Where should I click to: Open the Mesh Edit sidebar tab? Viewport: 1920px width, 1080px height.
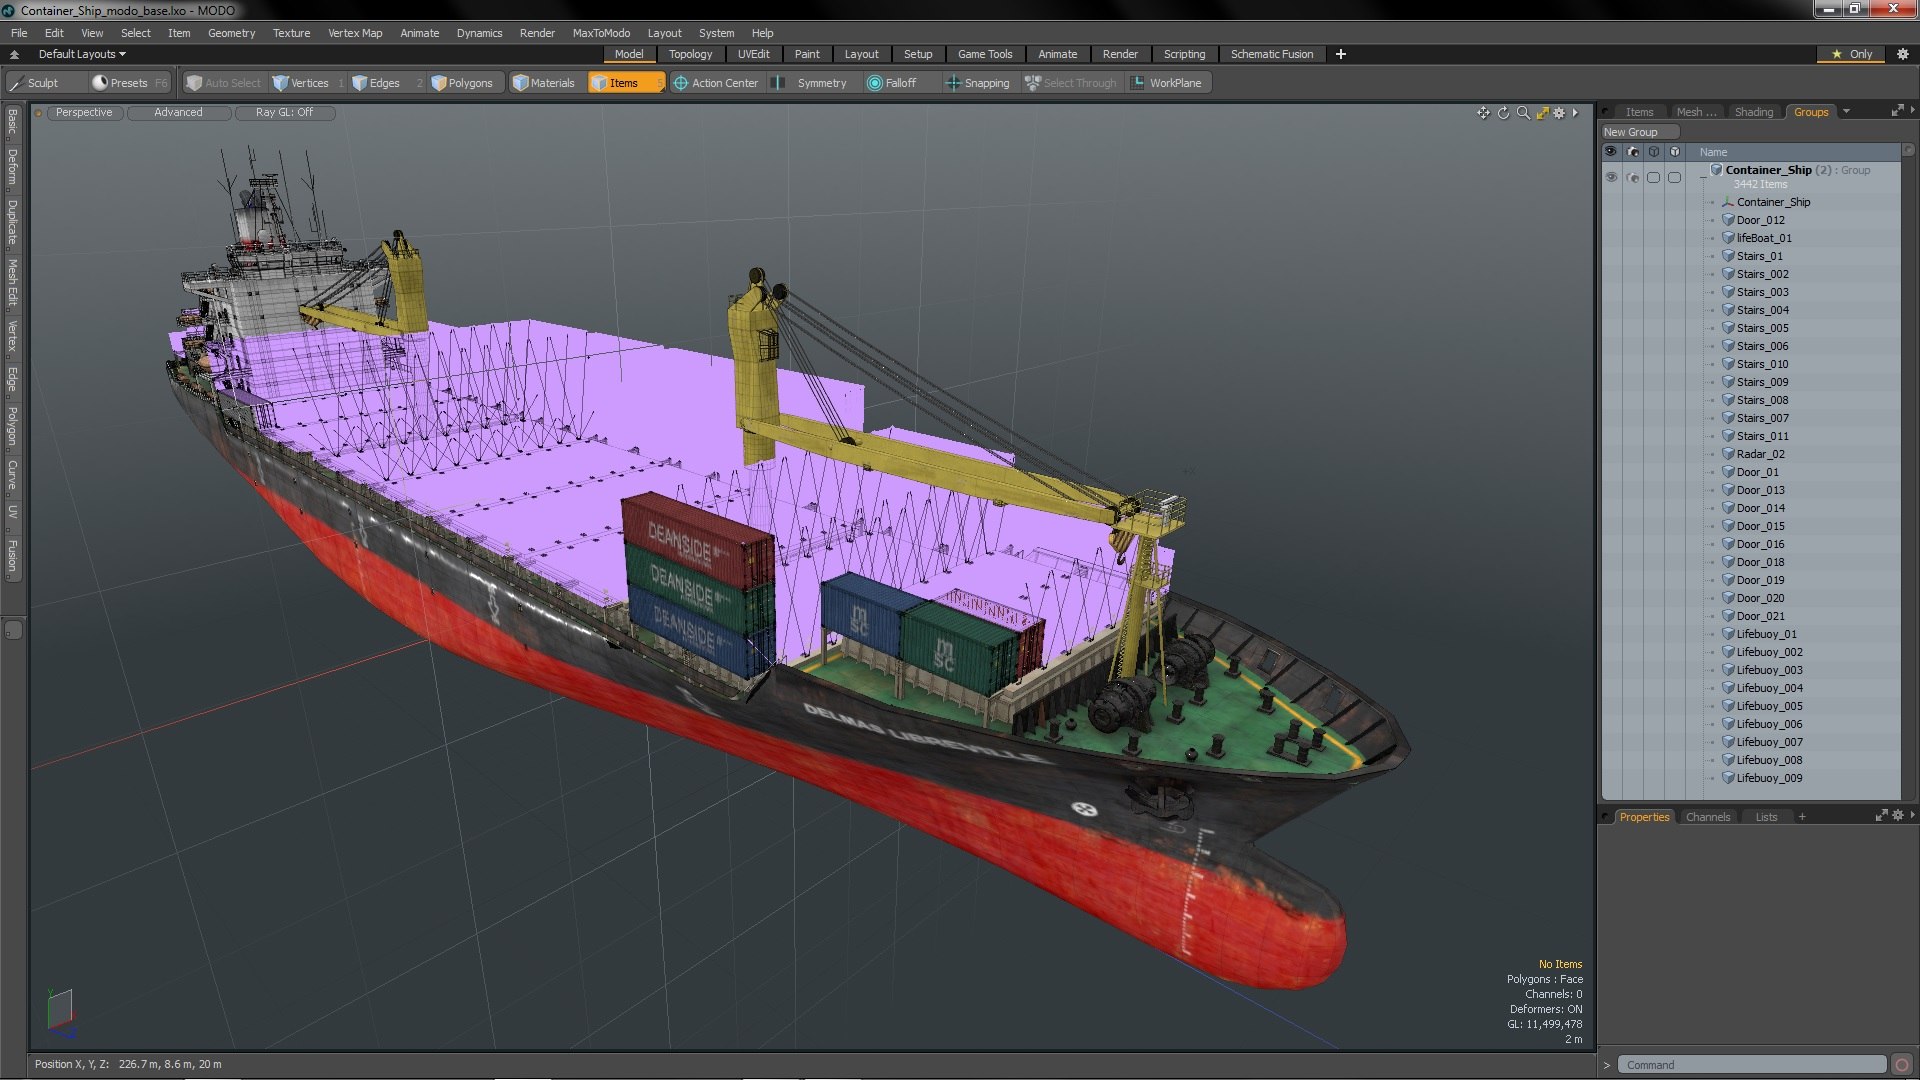pyautogui.click(x=12, y=282)
